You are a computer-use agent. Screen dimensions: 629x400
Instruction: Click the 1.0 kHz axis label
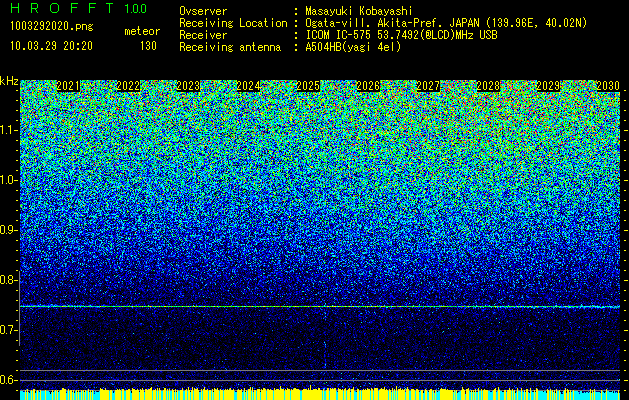tap(8, 180)
